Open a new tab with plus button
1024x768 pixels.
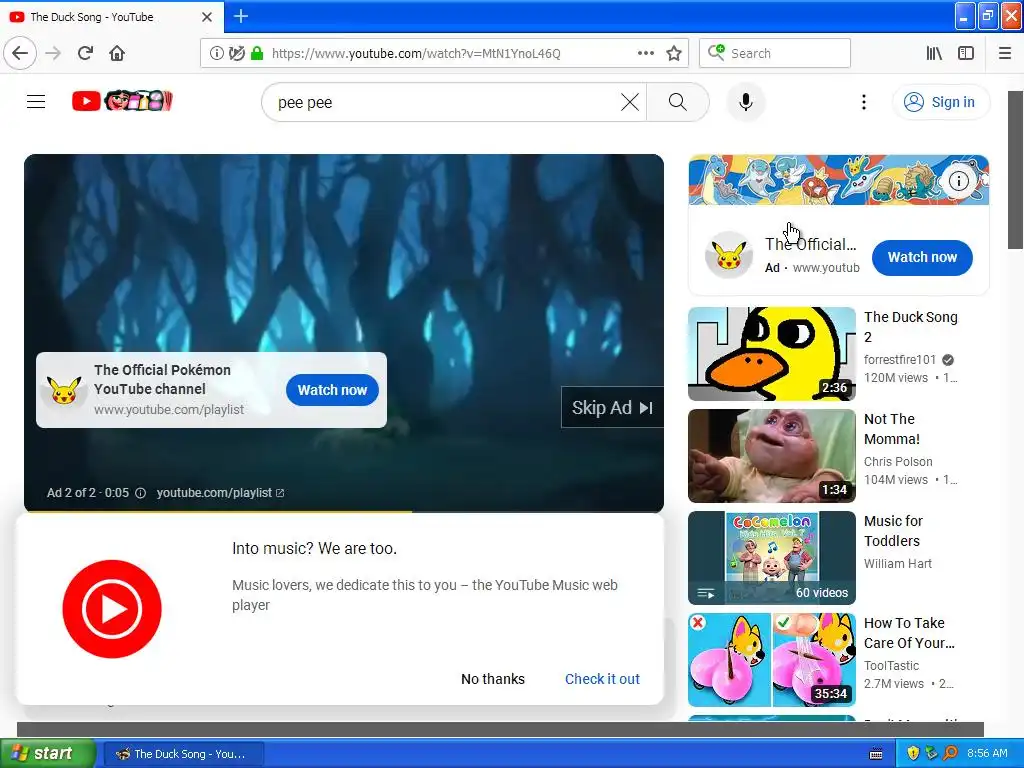pos(241,16)
